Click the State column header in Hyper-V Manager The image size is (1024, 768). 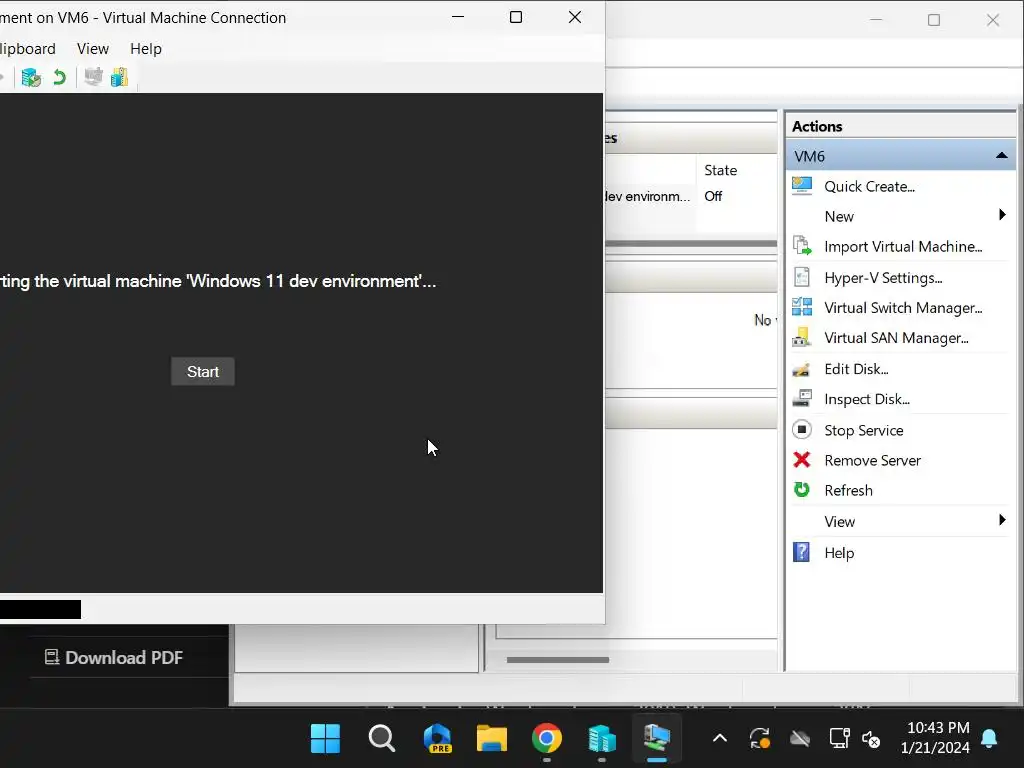coord(720,170)
